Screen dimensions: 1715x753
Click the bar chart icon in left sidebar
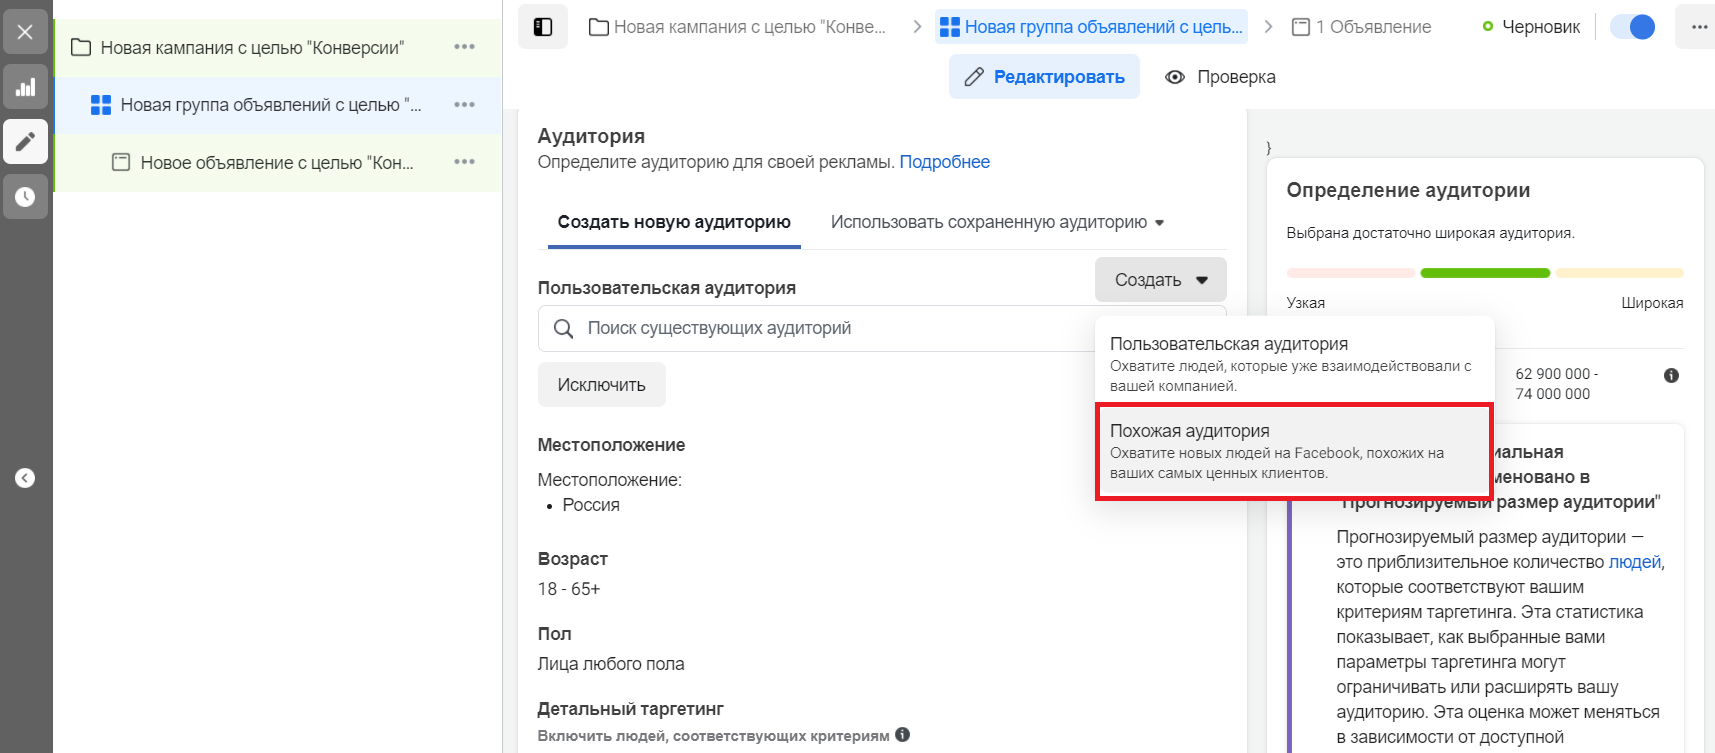click(26, 87)
